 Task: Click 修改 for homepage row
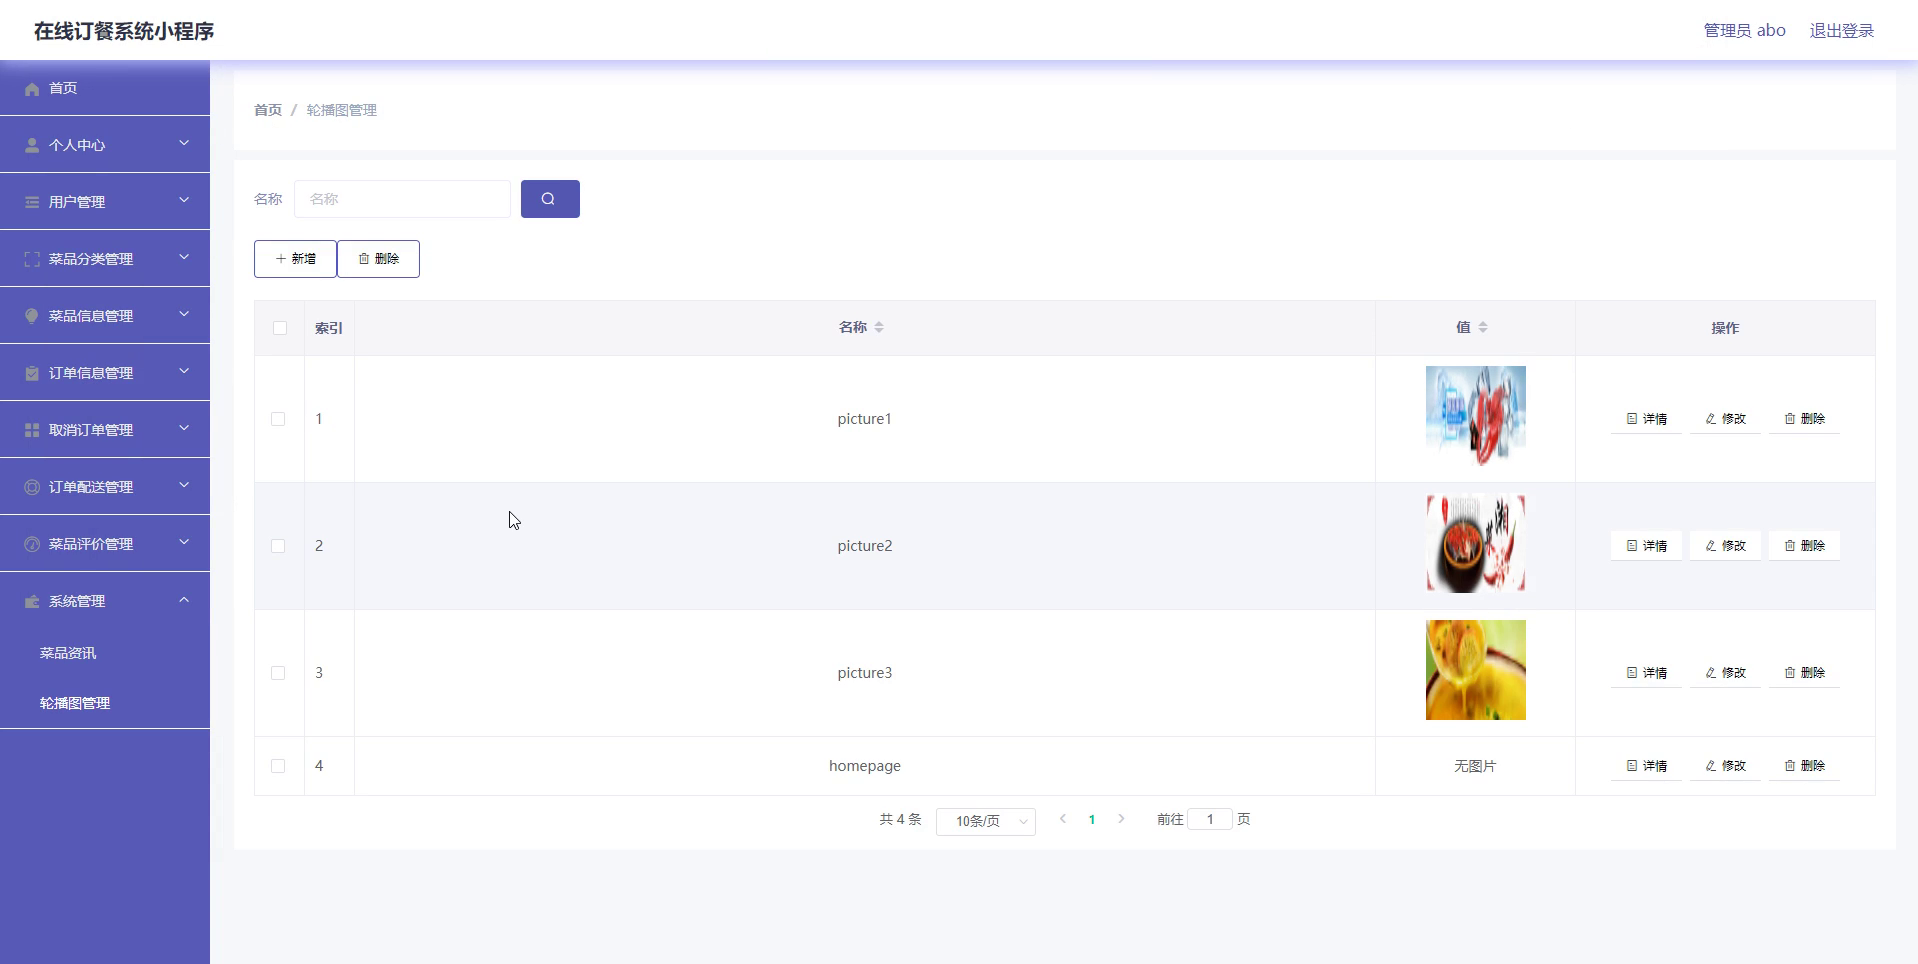[x=1725, y=766]
